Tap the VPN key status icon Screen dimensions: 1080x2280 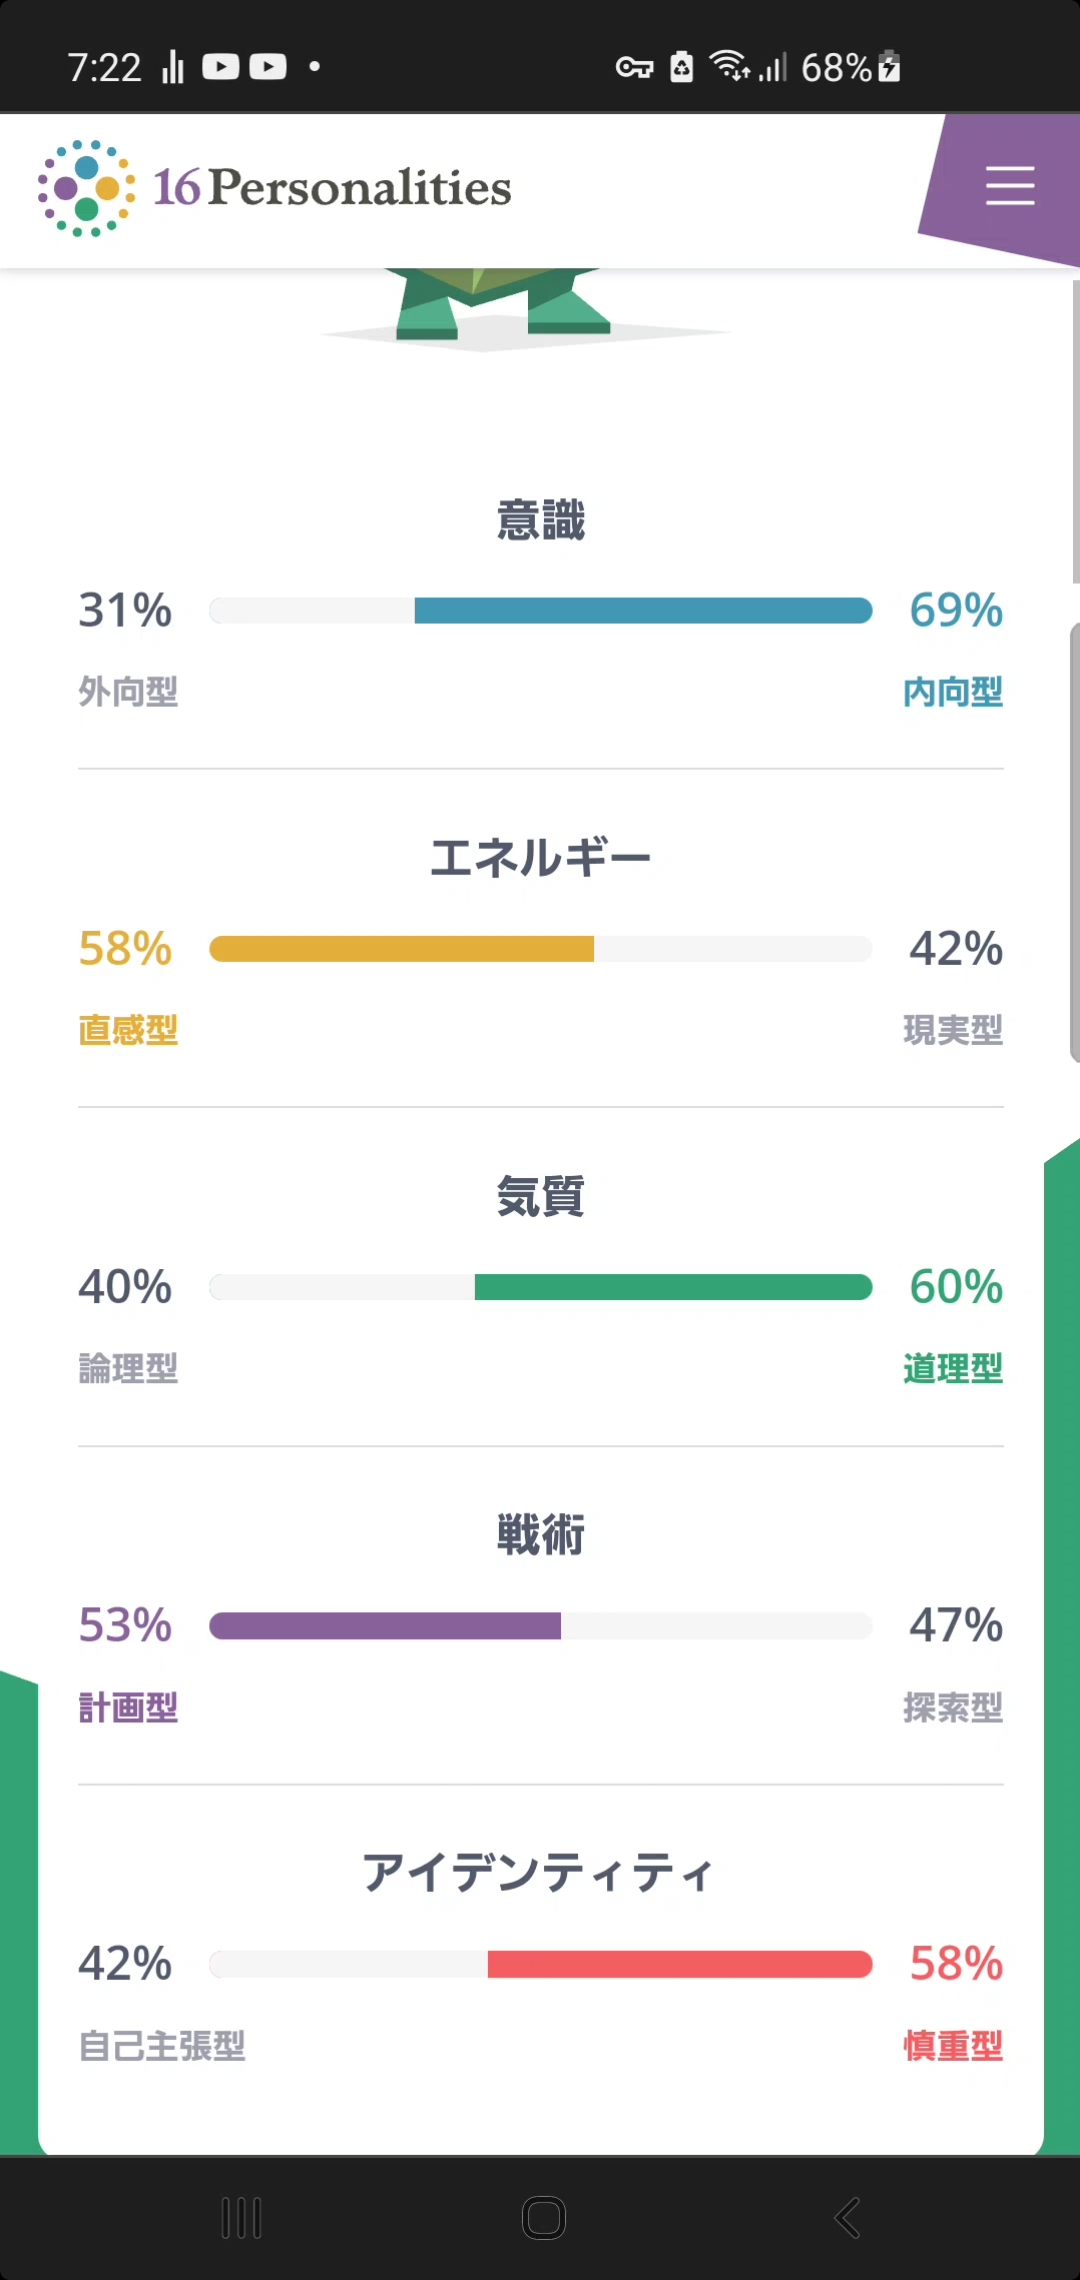click(634, 67)
